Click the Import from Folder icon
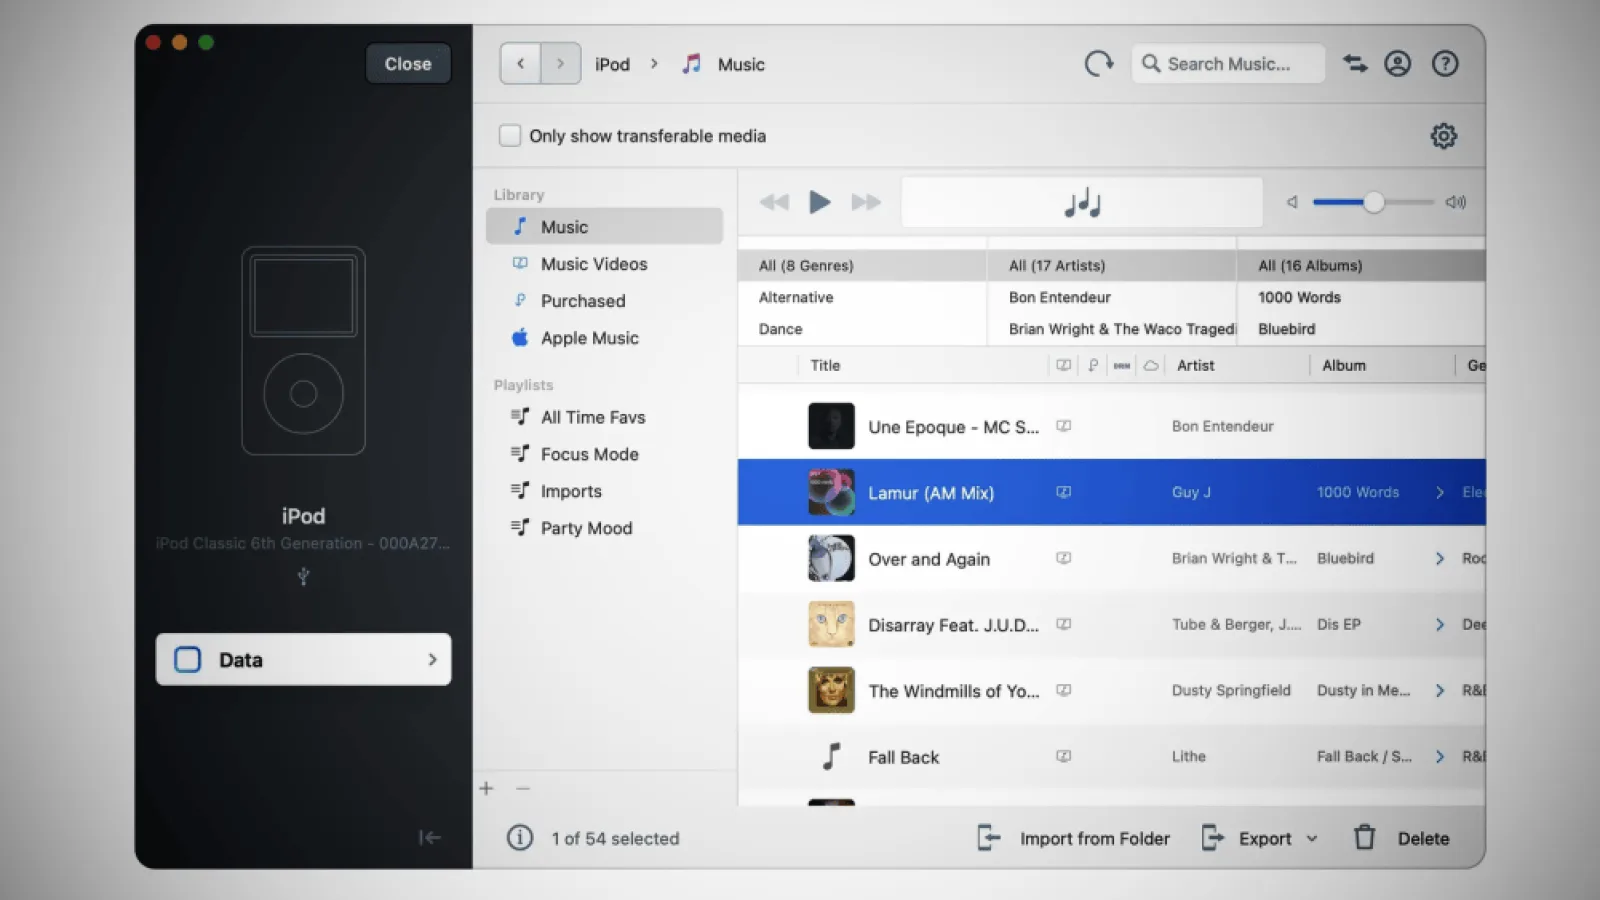 988,838
